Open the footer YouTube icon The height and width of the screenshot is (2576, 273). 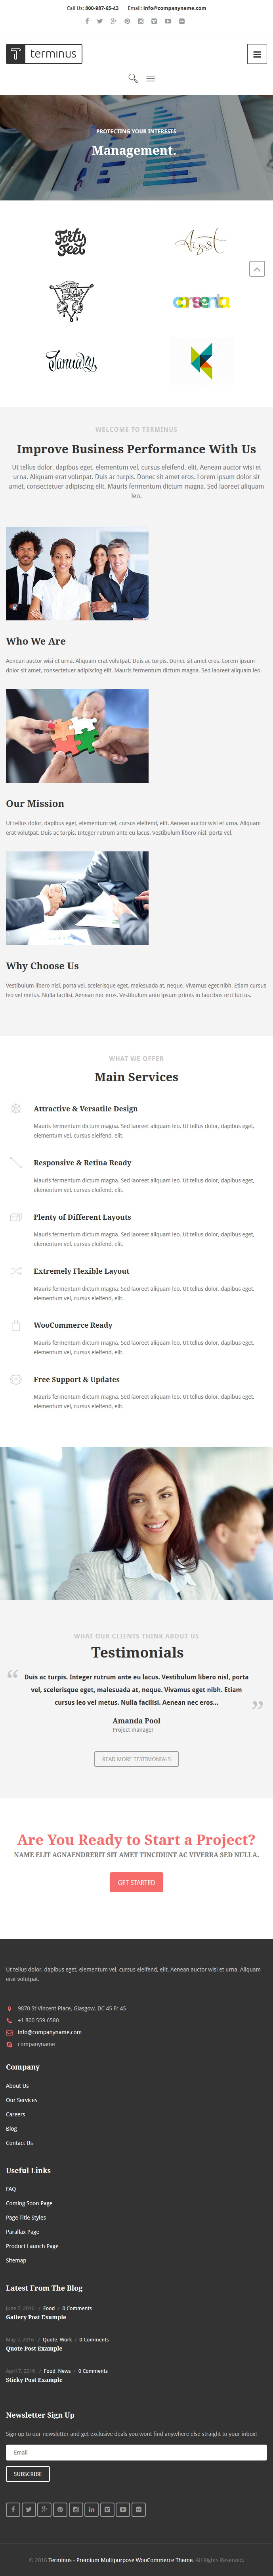pos(123,2509)
